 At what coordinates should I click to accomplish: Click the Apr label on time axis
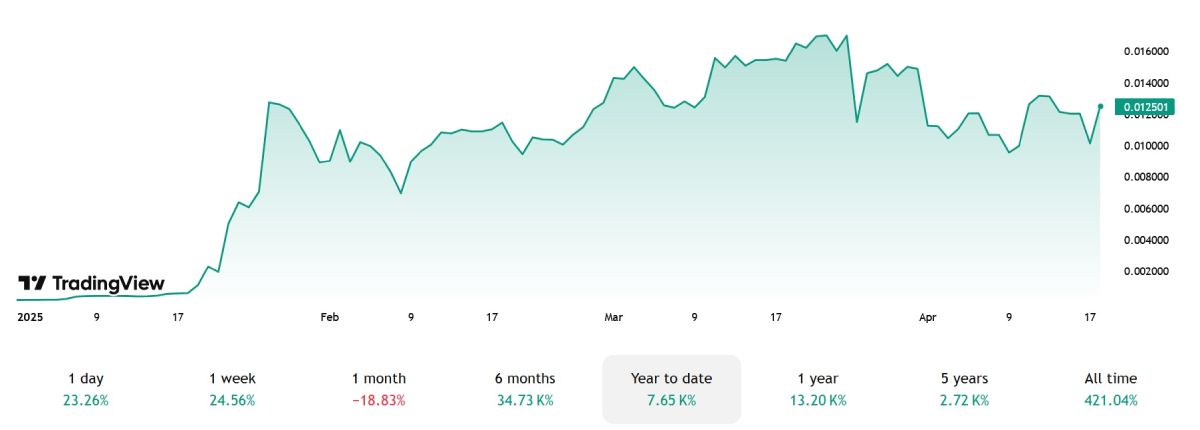tap(928, 317)
